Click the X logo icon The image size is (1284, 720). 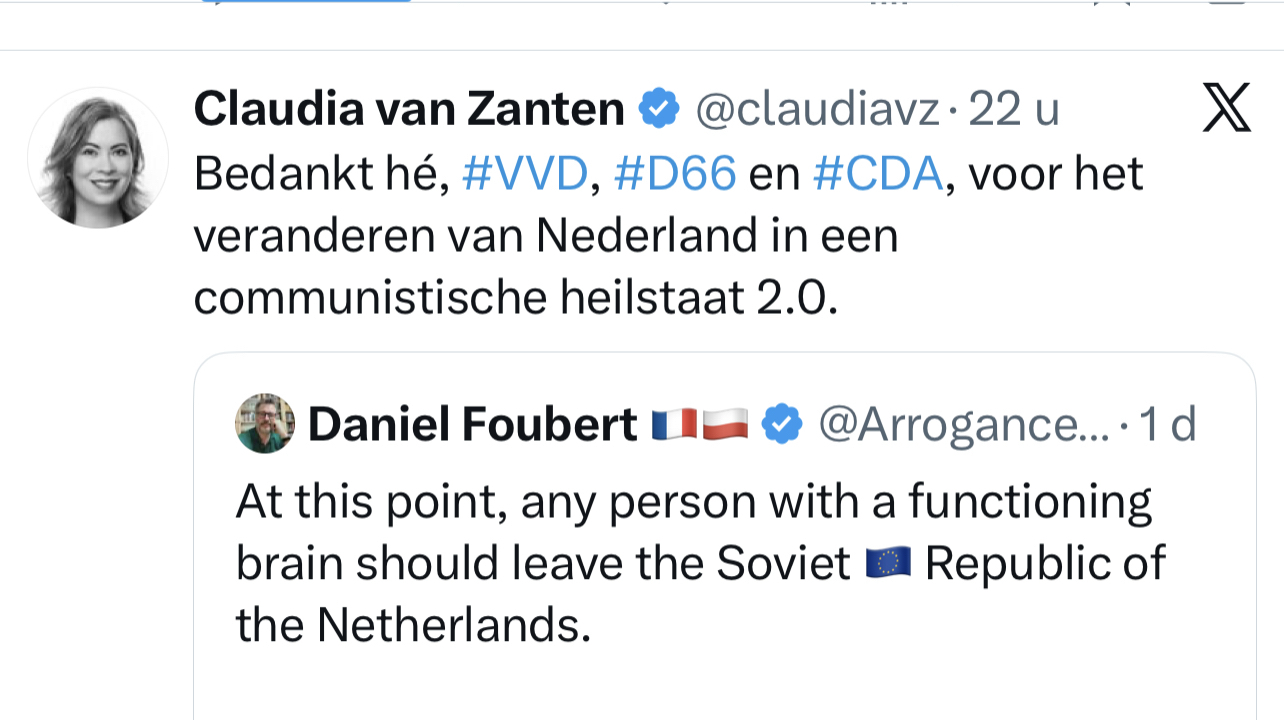[x=1226, y=108]
